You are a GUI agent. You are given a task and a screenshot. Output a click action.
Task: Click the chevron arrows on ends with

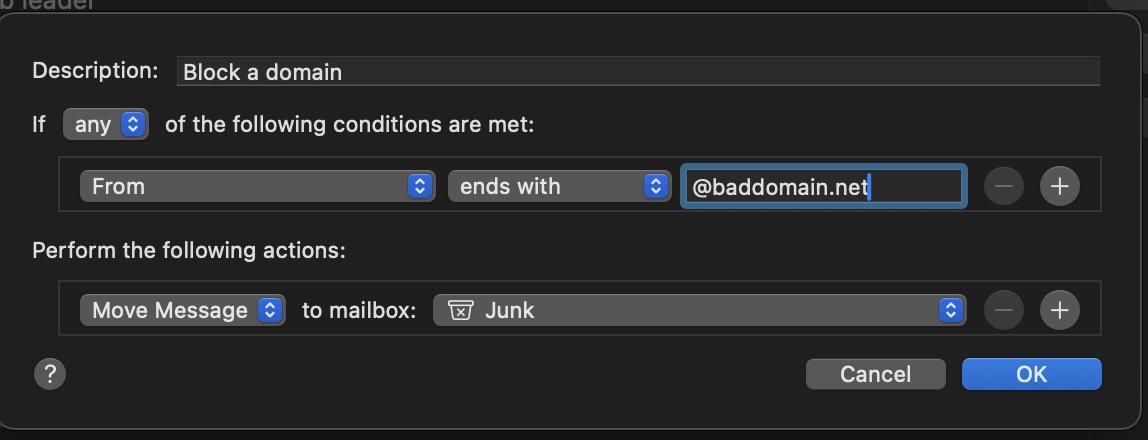click(x=656, y=186)
